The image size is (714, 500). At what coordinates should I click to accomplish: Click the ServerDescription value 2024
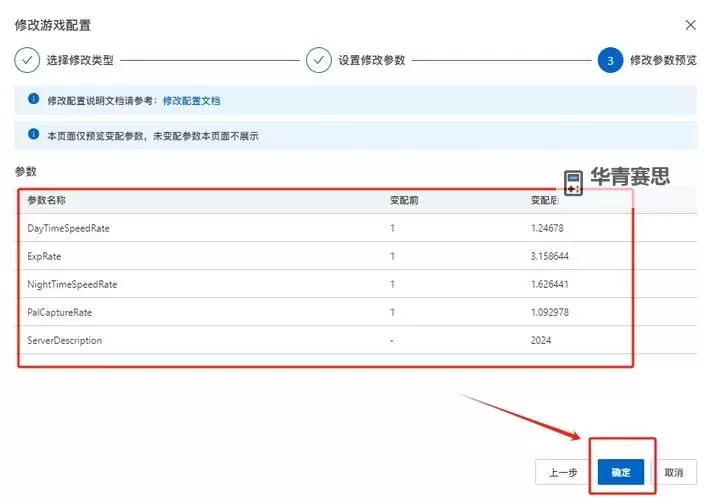pos(542,340)
